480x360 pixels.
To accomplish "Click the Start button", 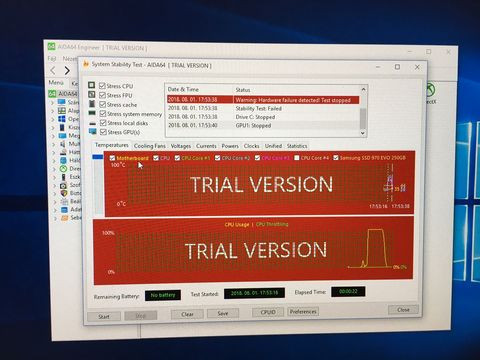I will [x=104, y=316].
